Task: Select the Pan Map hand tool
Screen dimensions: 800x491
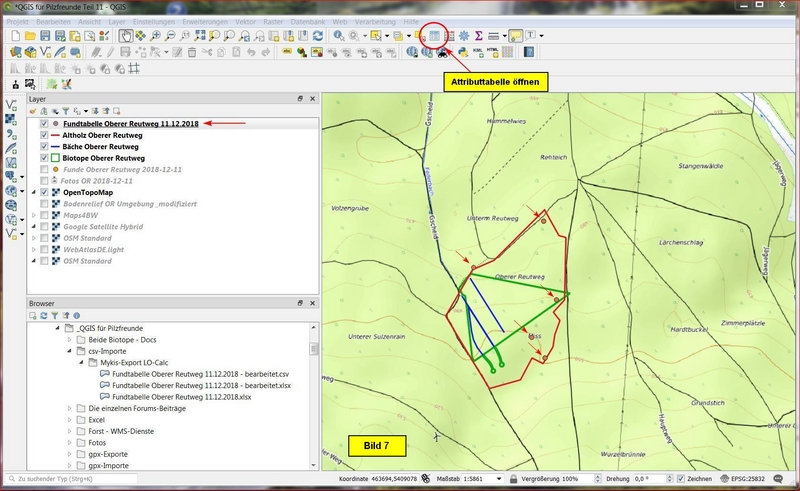Action: (x=125, y=36)
